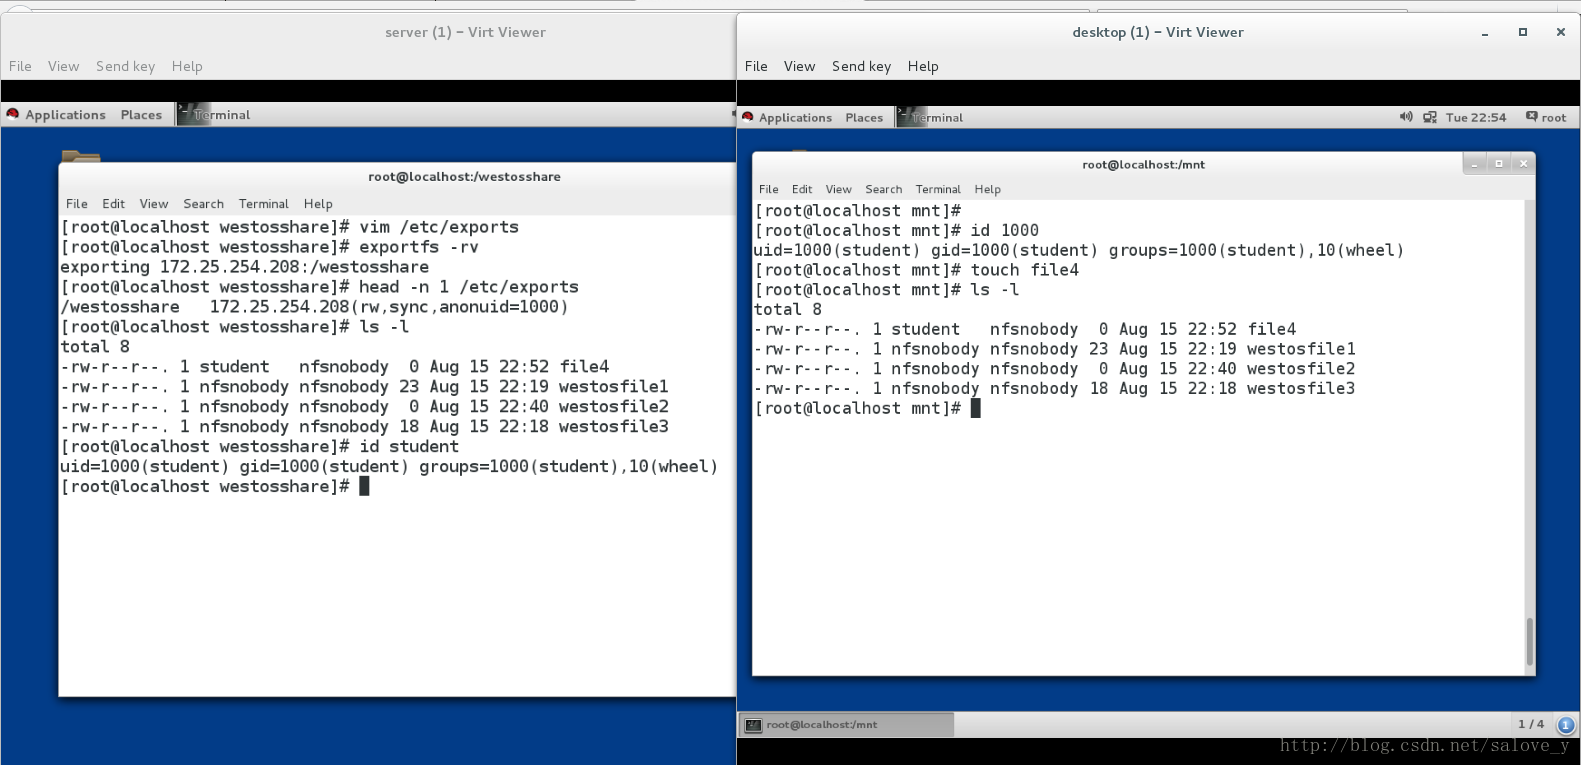Open View menu in desktop Virt Viewer
The image size is (1581, 765).
tap(799, 66)
